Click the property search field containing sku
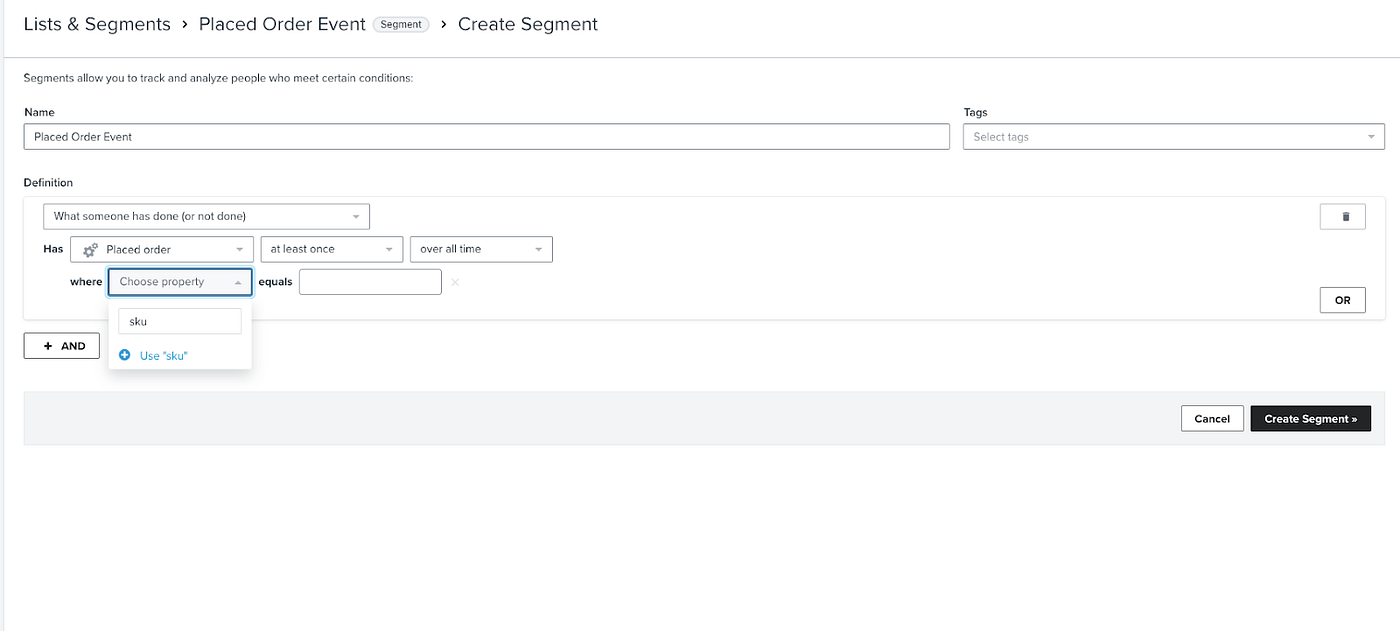This screenshot has height=631, width=1400. (180, 321)
